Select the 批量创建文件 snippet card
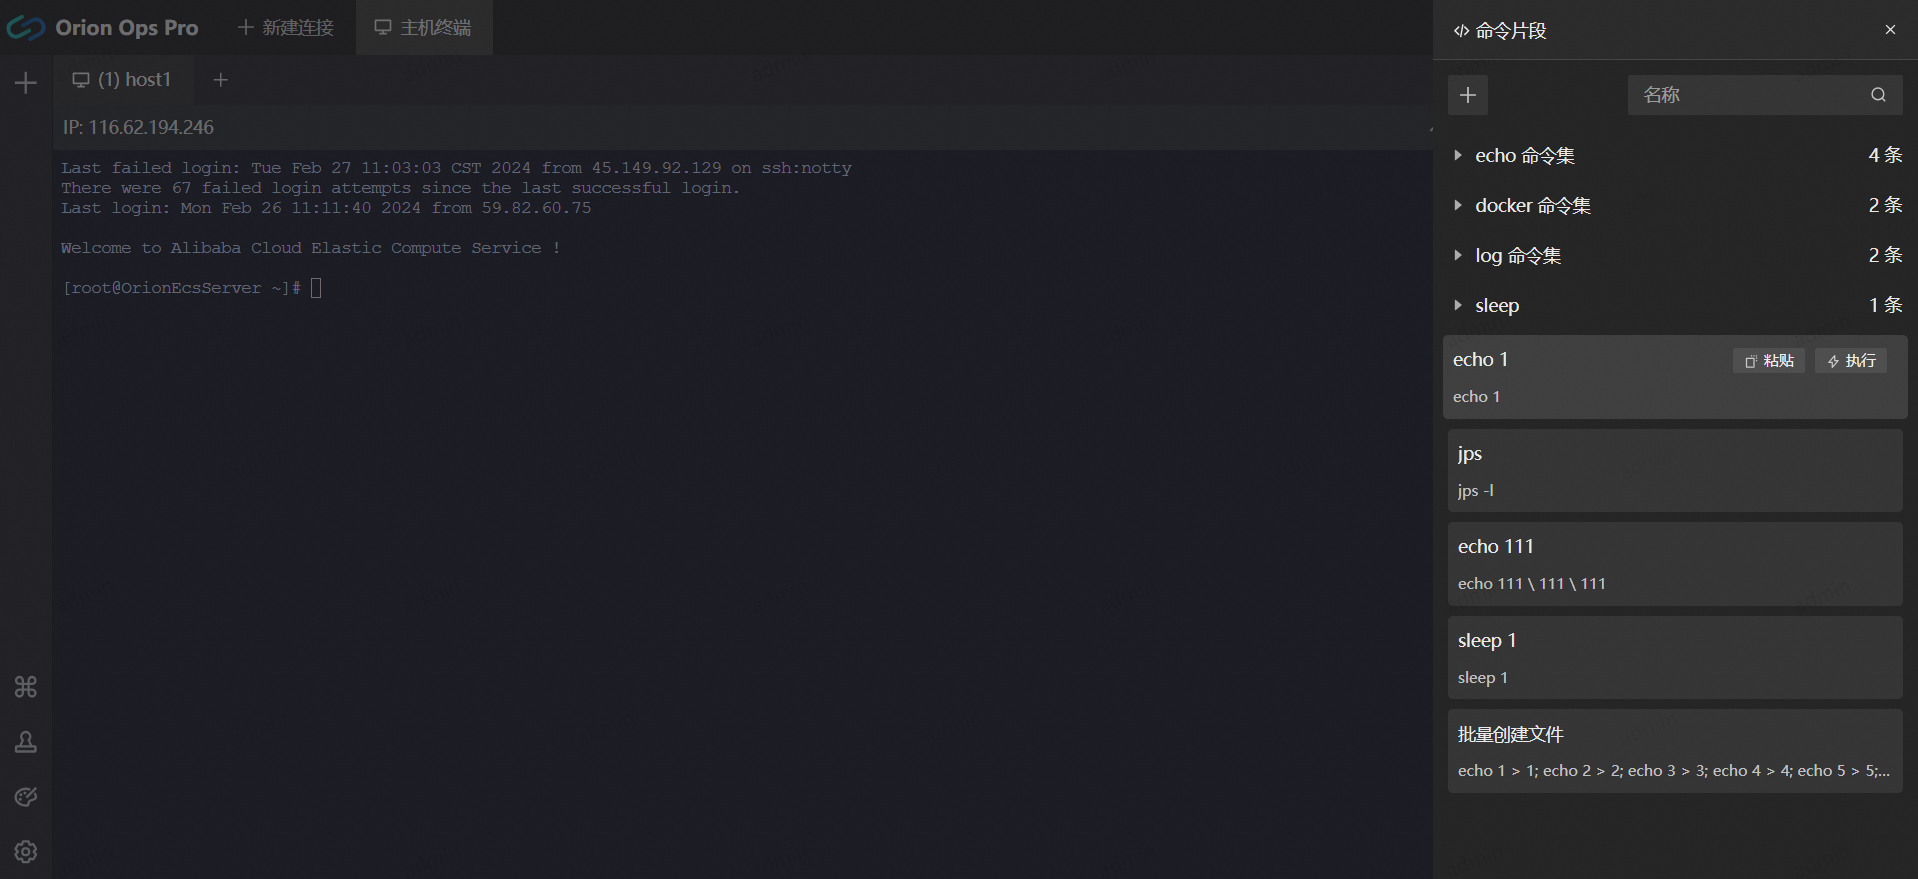This screenshot has width=1918, height=879. pyautogui.click(x=1674, y=751)
